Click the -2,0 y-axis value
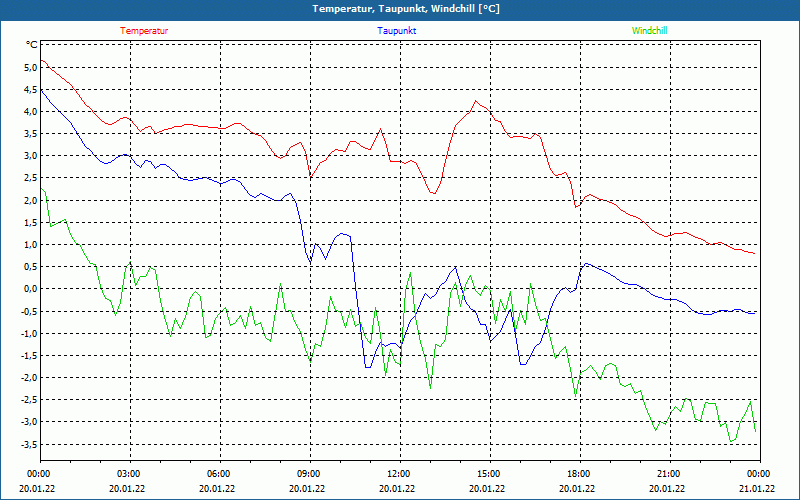This screenshot has width=800, height=500. tap(29, 378)
